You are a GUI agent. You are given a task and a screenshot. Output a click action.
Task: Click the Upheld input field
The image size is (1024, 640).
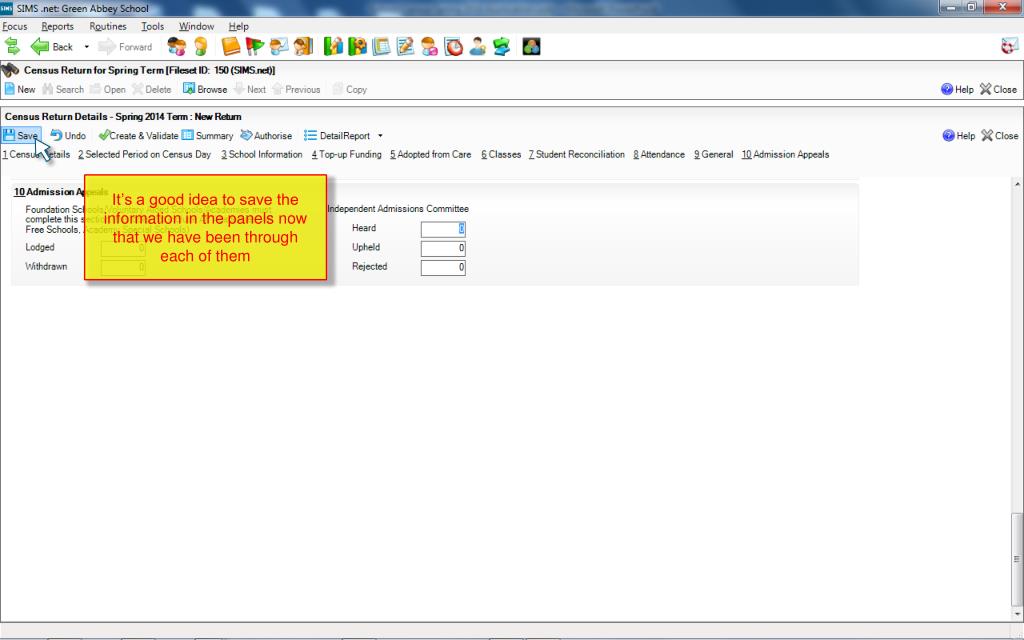click(443, 248)
